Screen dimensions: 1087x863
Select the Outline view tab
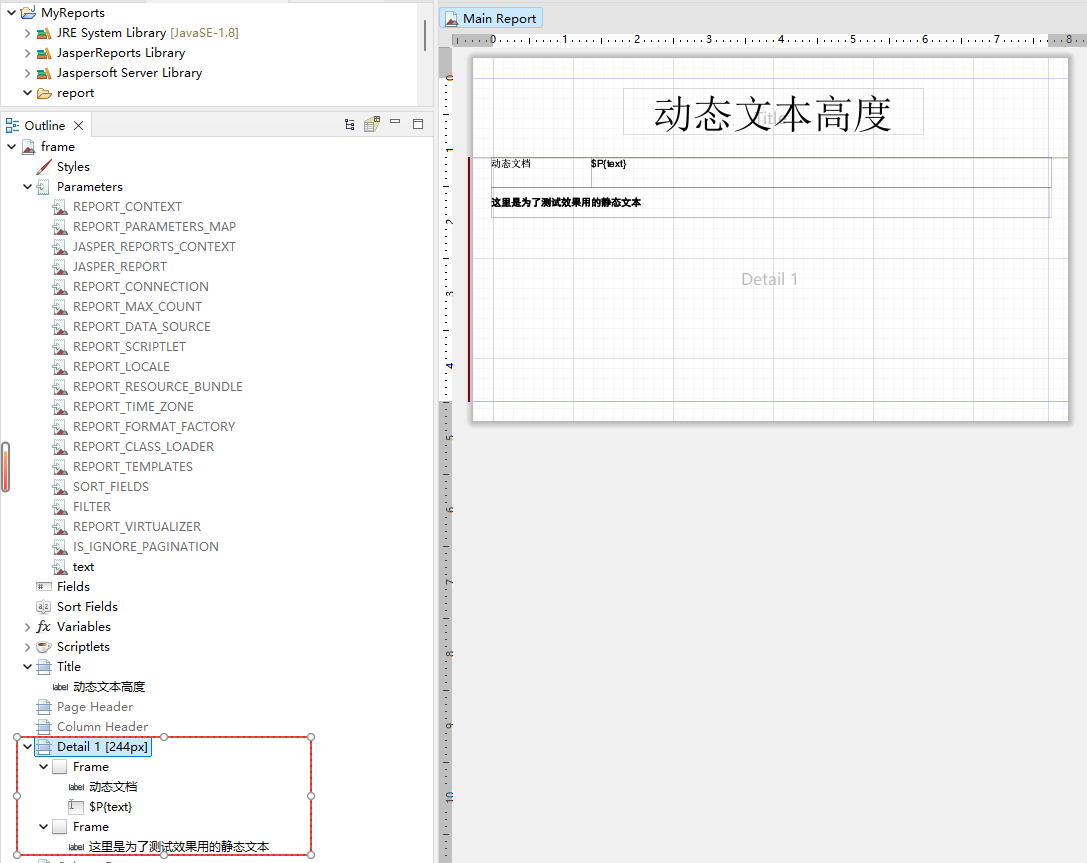coord(44,125)
